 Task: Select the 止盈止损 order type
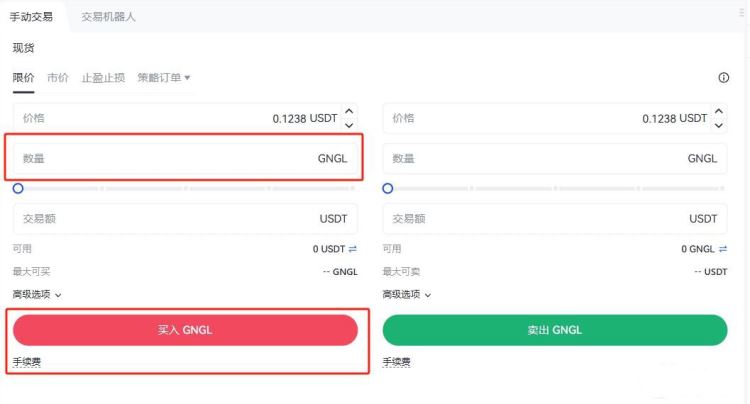pos(103,78)
